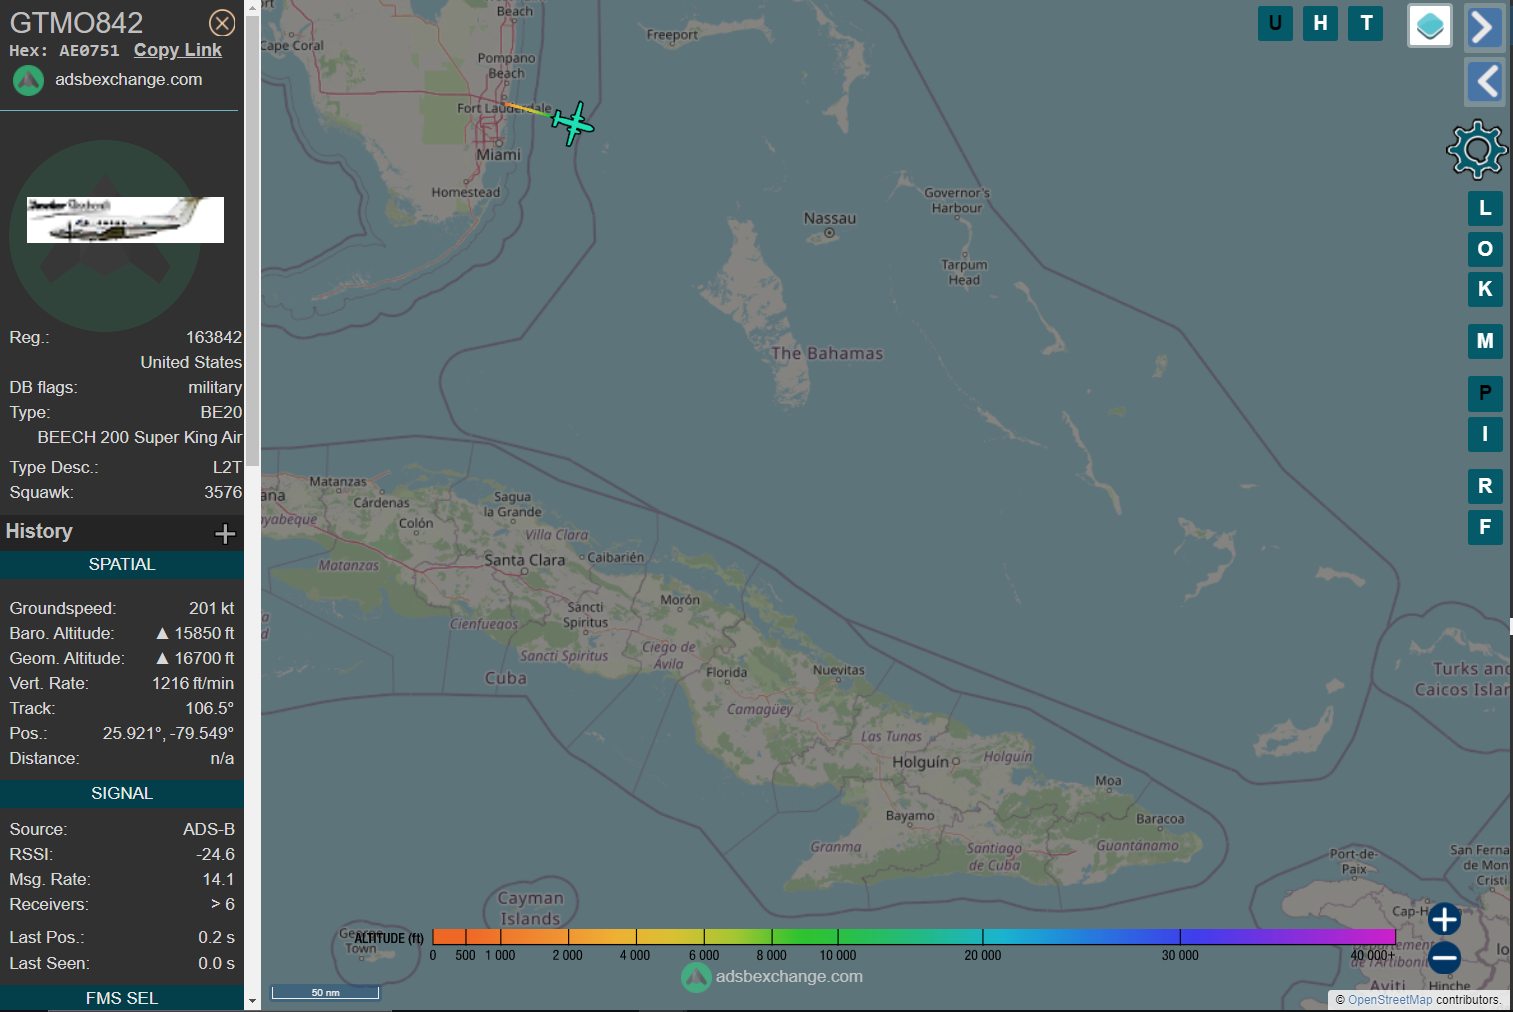Click the Hex AE0751 text
The width and height of the screenshot is (1513, 1012).
[x=64, y=51]
